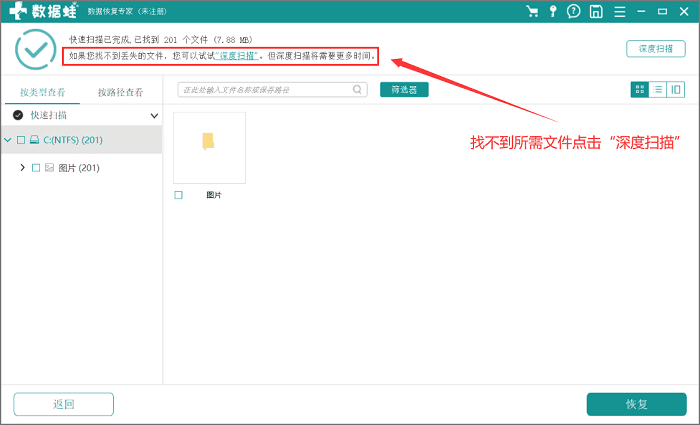
Task: Expand the 图片 (201) tree node
Action: tap(22, 168)
